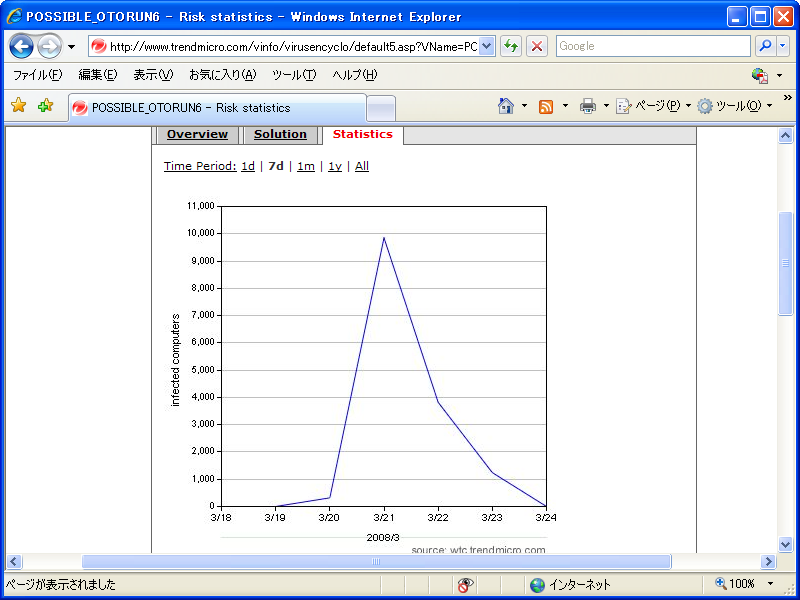Screen dimensions: 800x600
Task: Click the vertical scrollbar down arrow
Action: pyautogui.click(x=786, y=544)
